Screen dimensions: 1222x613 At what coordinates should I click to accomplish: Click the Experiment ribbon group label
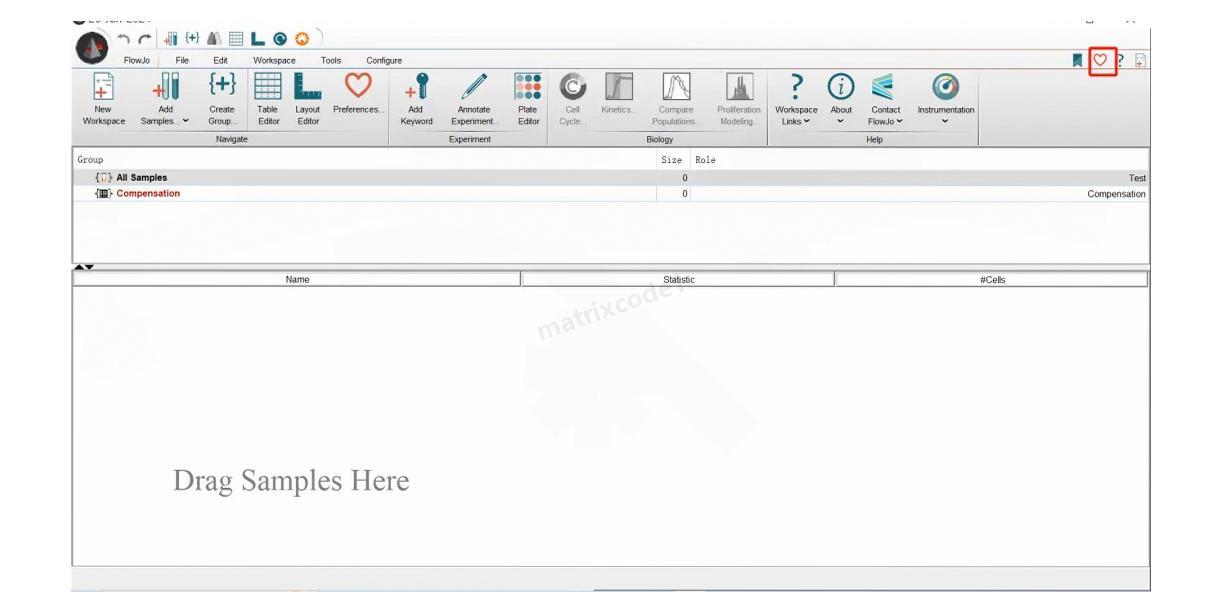point(470,139)
